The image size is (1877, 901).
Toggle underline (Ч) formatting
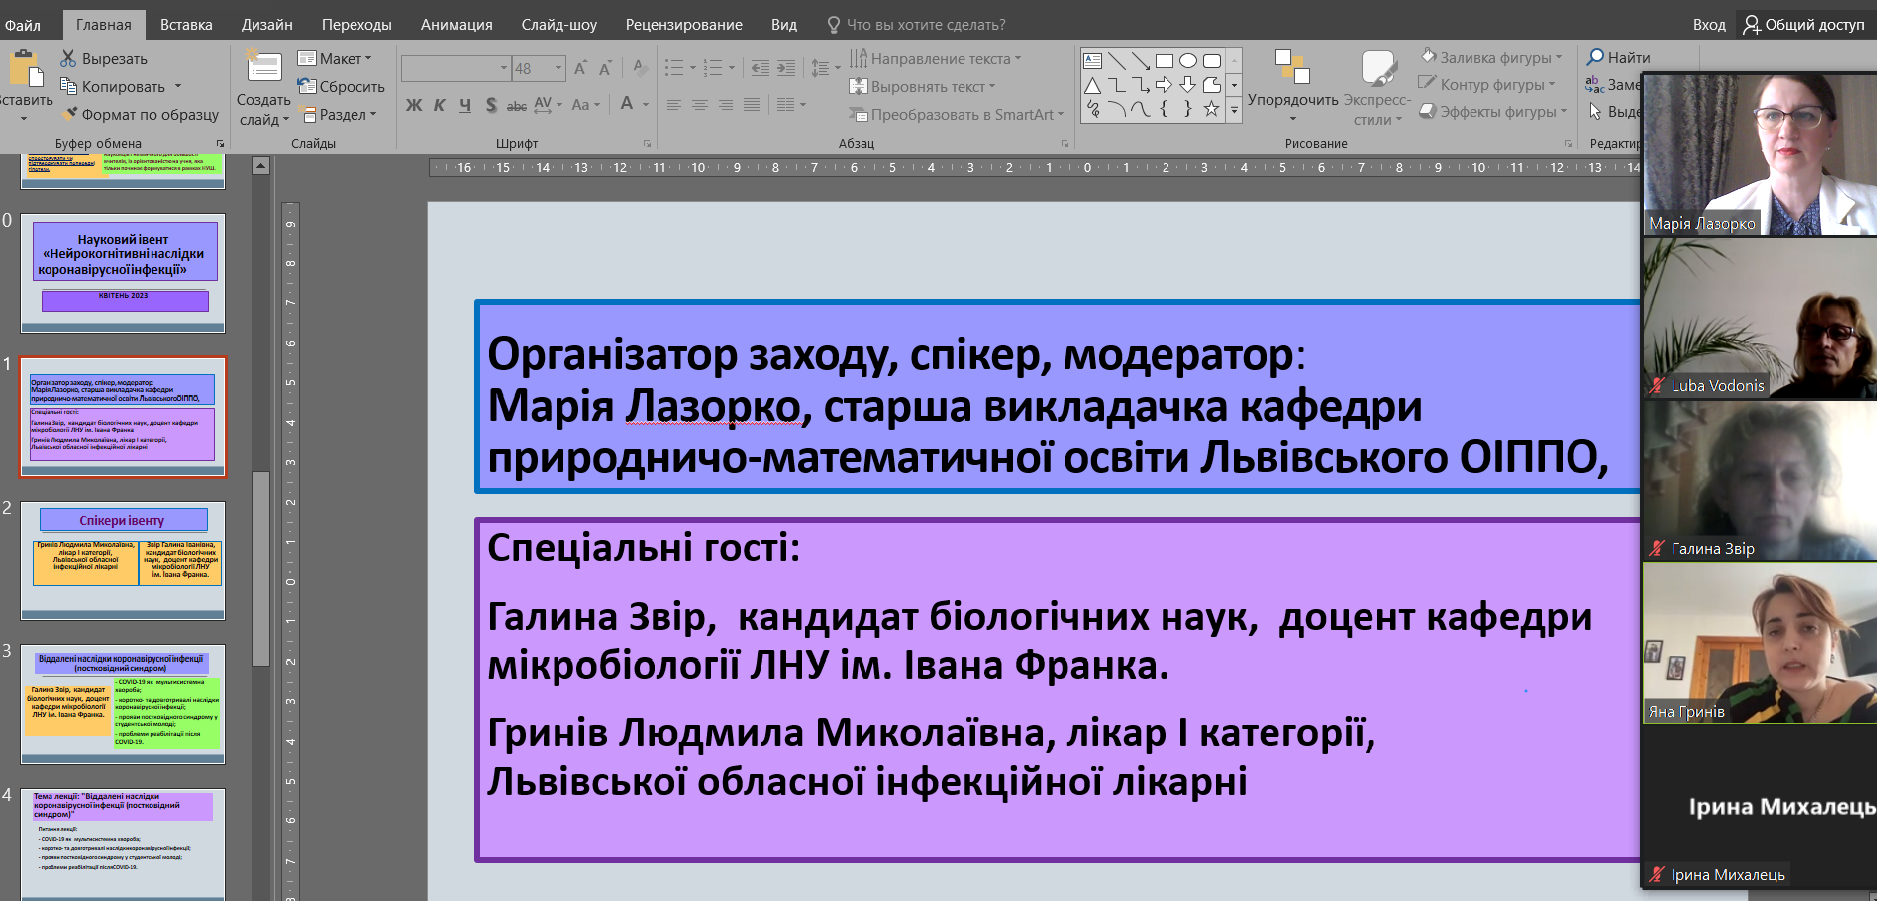point(465,105)
